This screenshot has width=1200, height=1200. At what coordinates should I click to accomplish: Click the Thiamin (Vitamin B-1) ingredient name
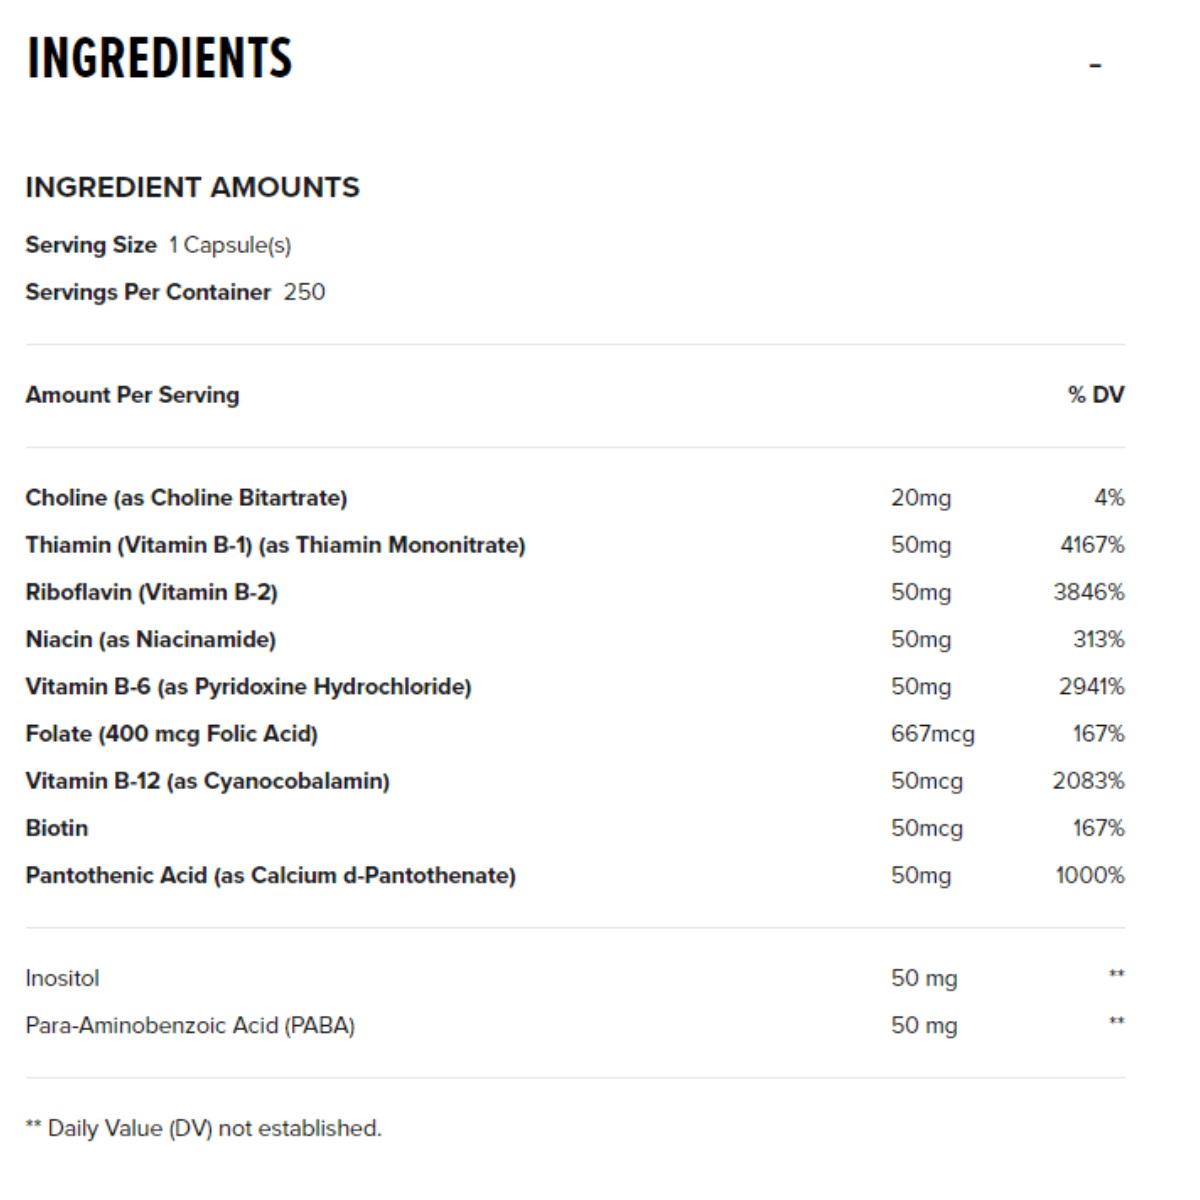[275, 545]
